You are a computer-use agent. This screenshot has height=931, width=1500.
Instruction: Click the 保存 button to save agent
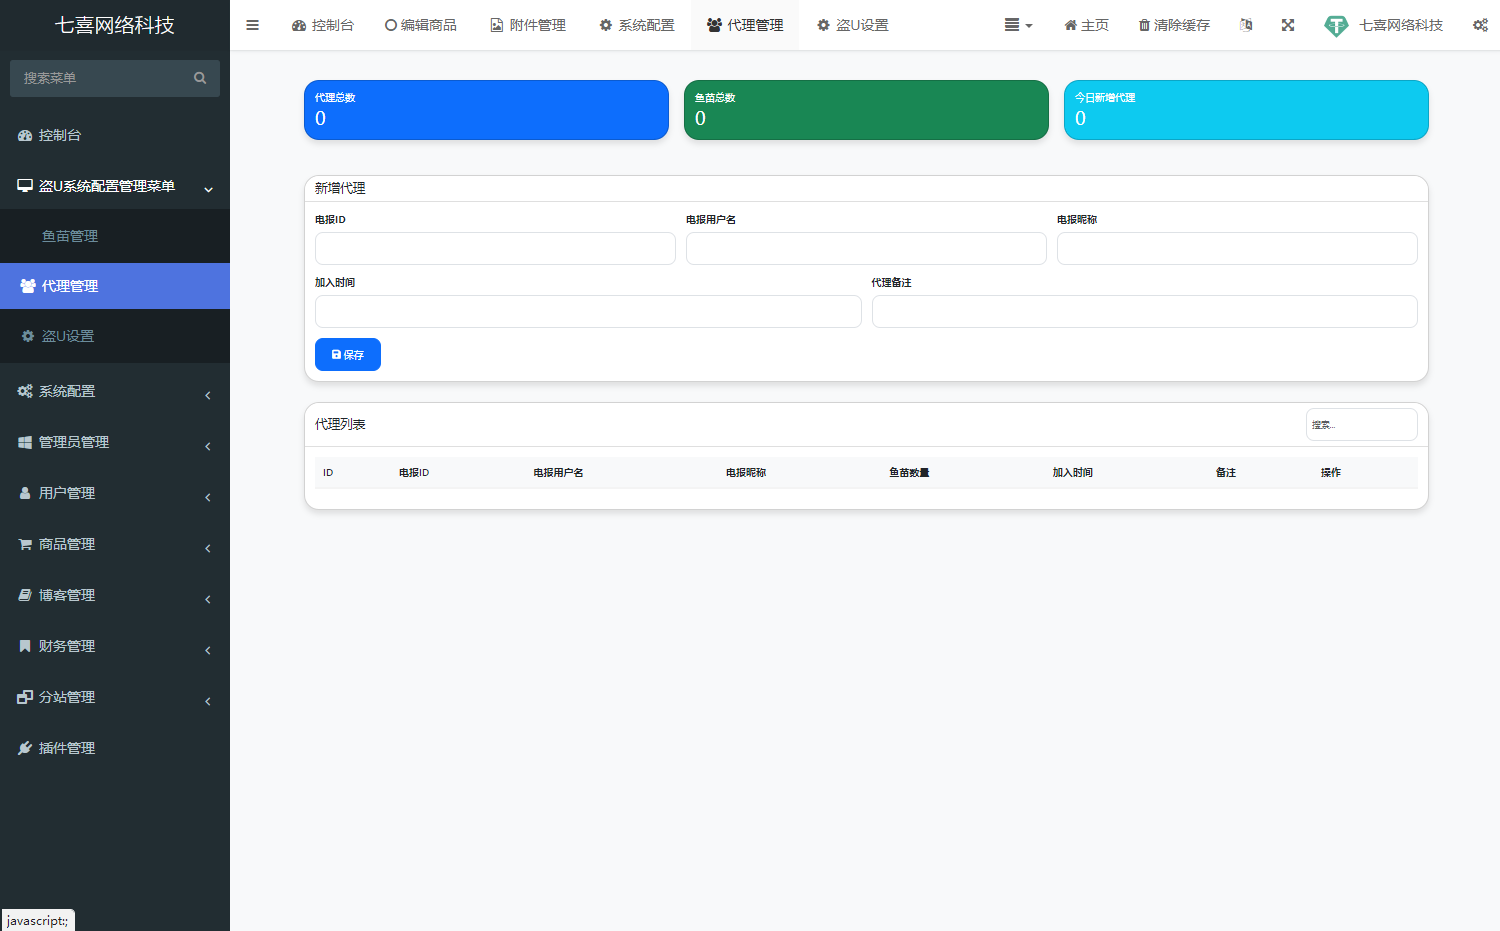click(347, 354)
